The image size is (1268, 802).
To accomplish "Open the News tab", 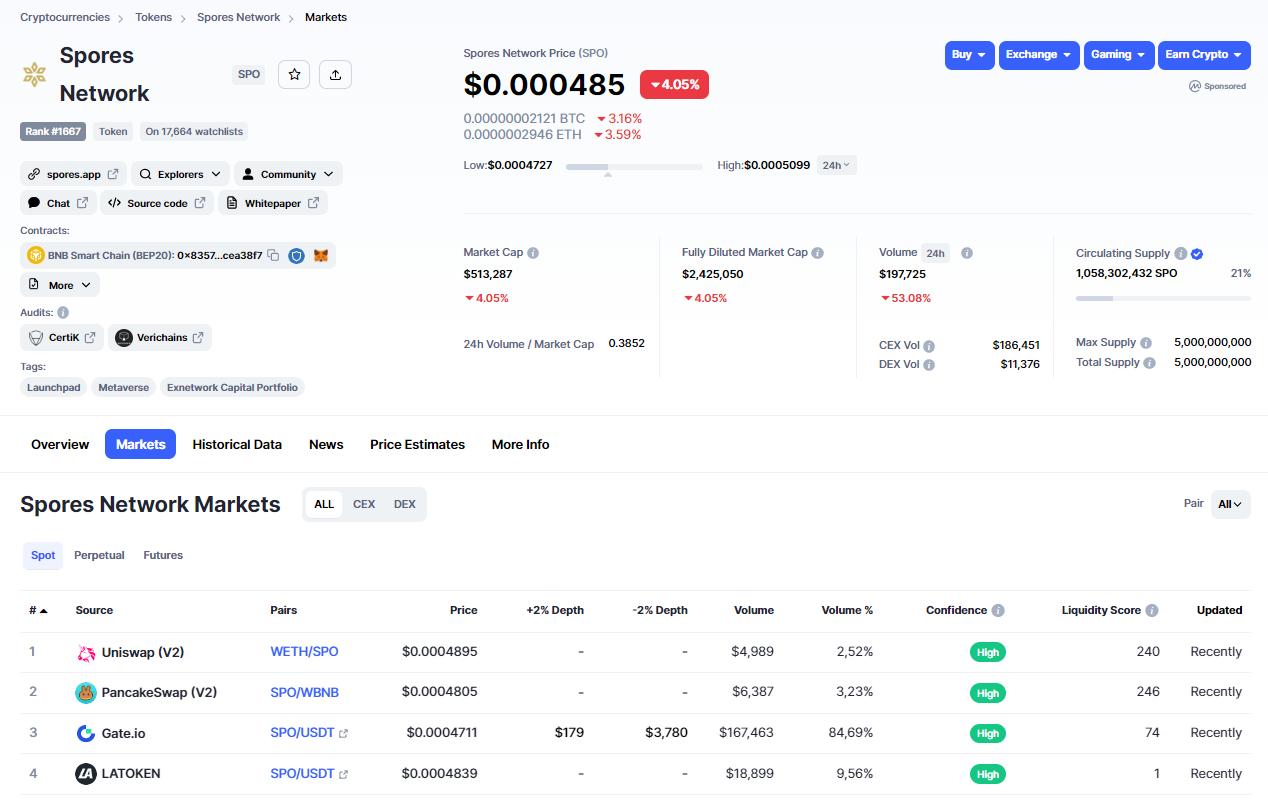I will [326, 445].
